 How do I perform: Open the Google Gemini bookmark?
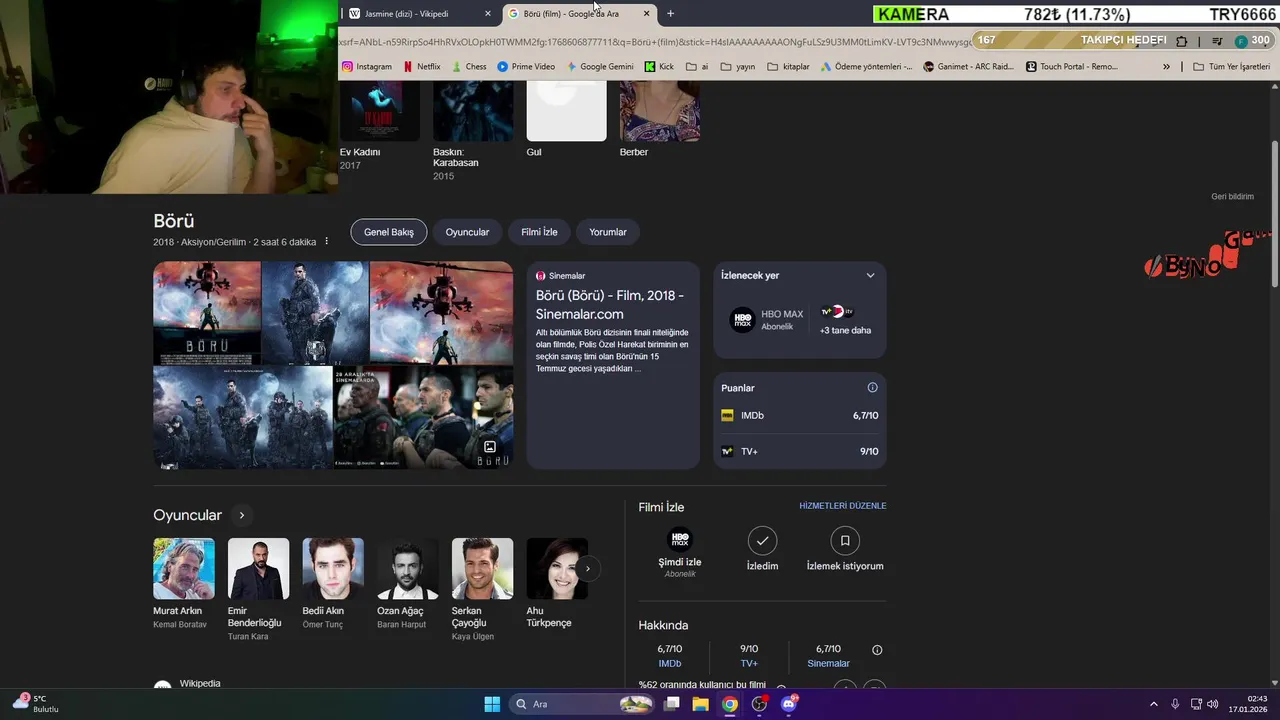pyautogui.click(x=600, y=67)
